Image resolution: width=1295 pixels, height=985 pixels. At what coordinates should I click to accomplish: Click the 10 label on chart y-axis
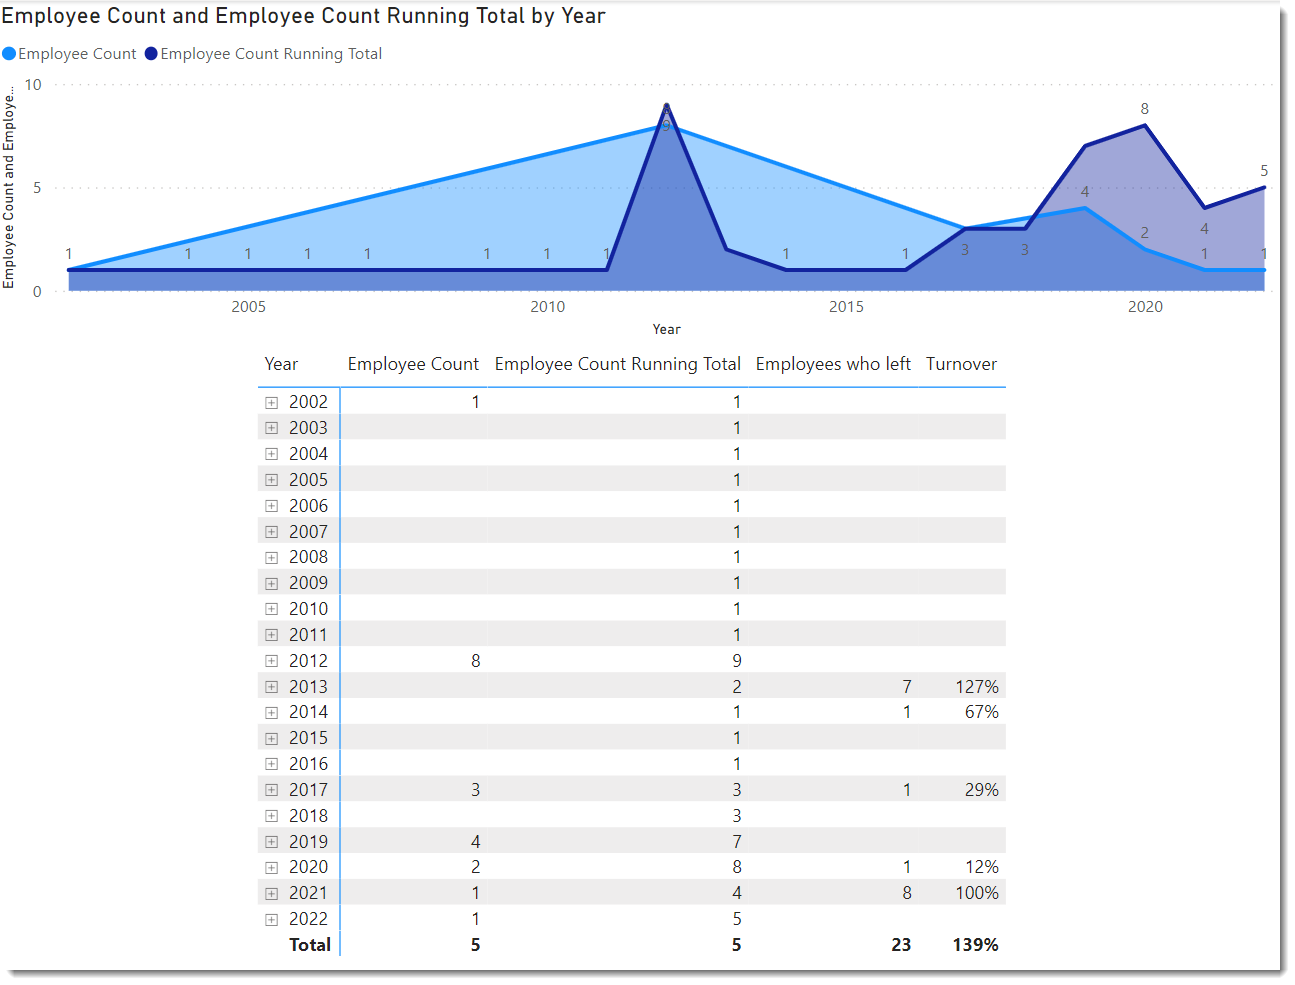33,85
